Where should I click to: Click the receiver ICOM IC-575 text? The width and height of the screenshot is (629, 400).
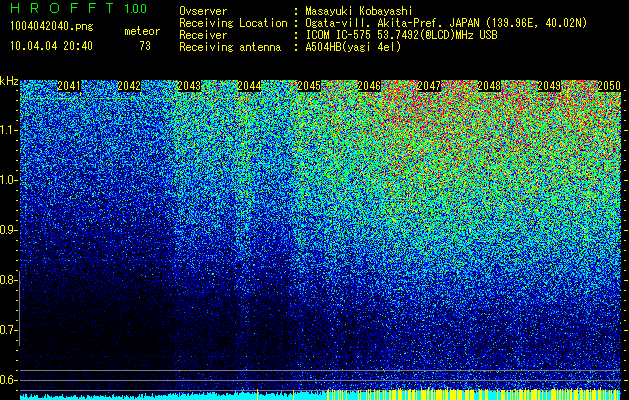pos(340,35)
